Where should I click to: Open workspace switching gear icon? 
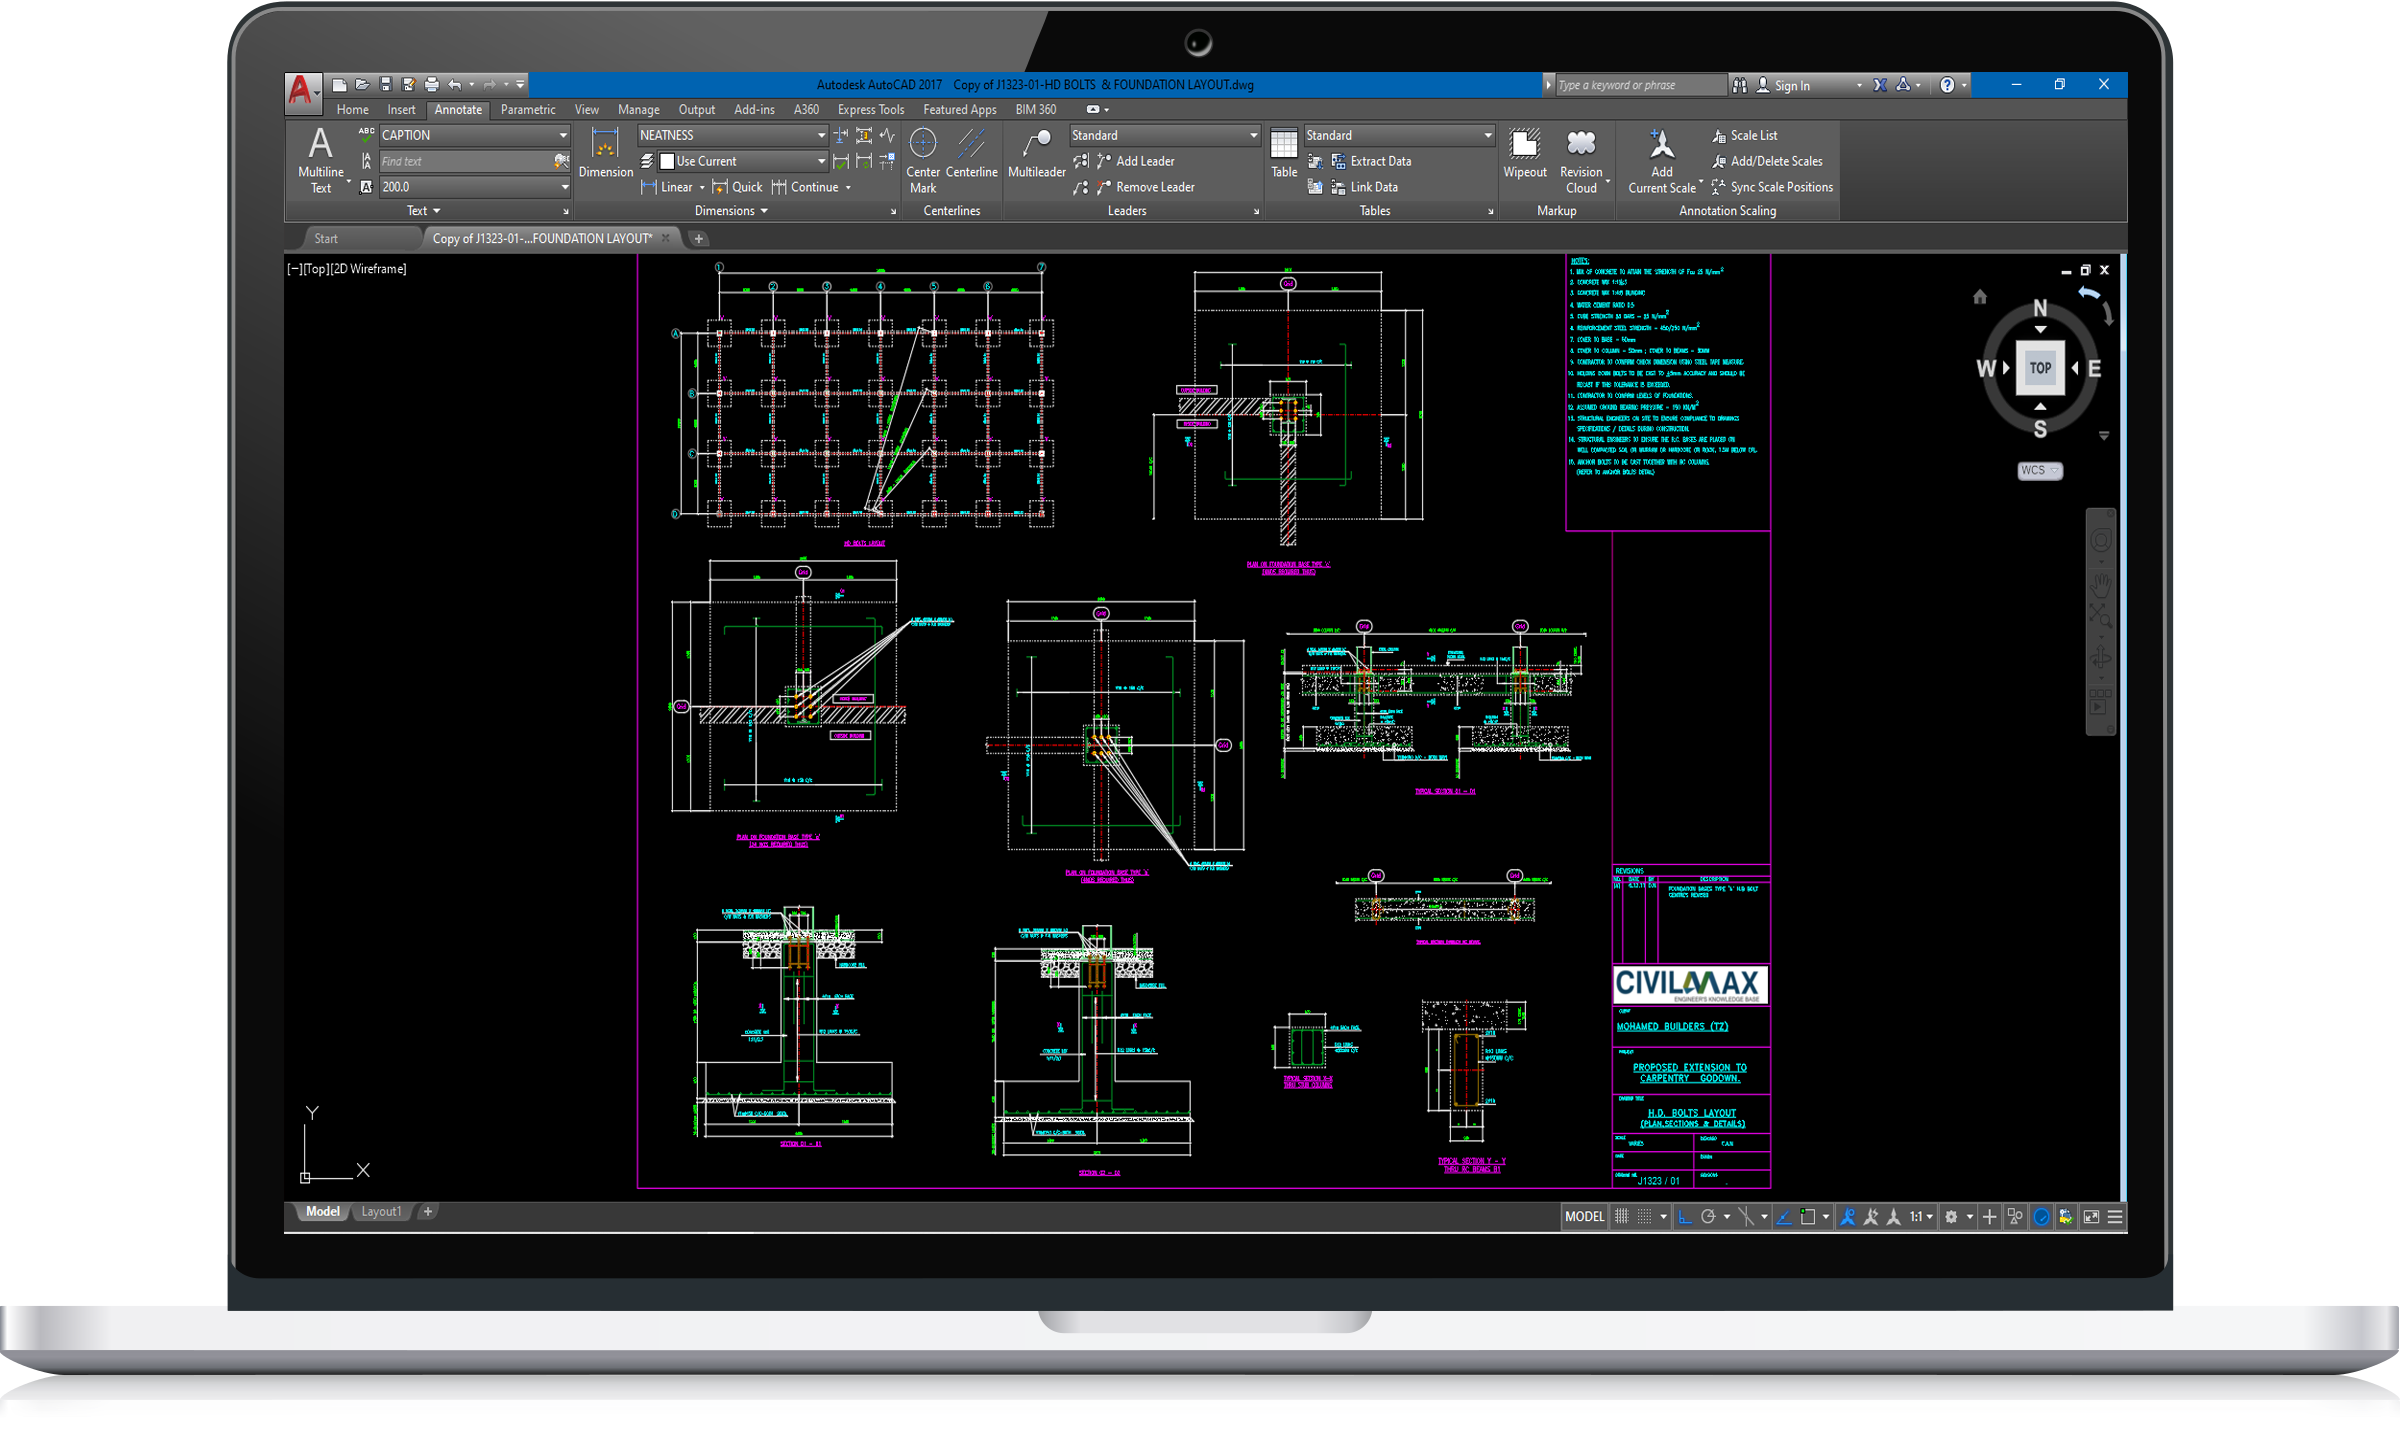(1951, 1217)
